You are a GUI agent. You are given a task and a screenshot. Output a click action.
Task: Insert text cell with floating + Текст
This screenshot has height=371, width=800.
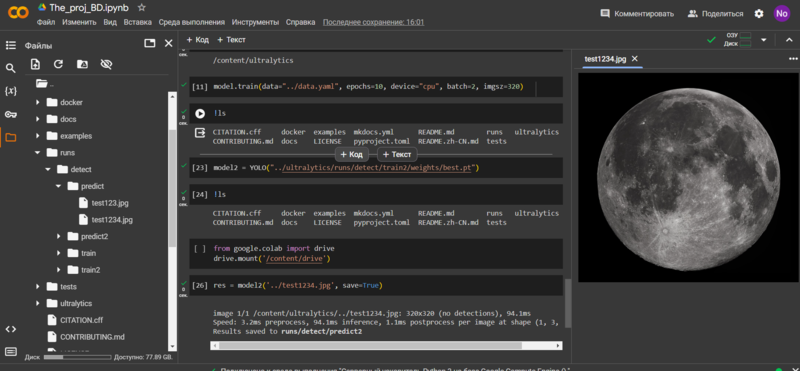pyautogui.click(x=397, y=154)
